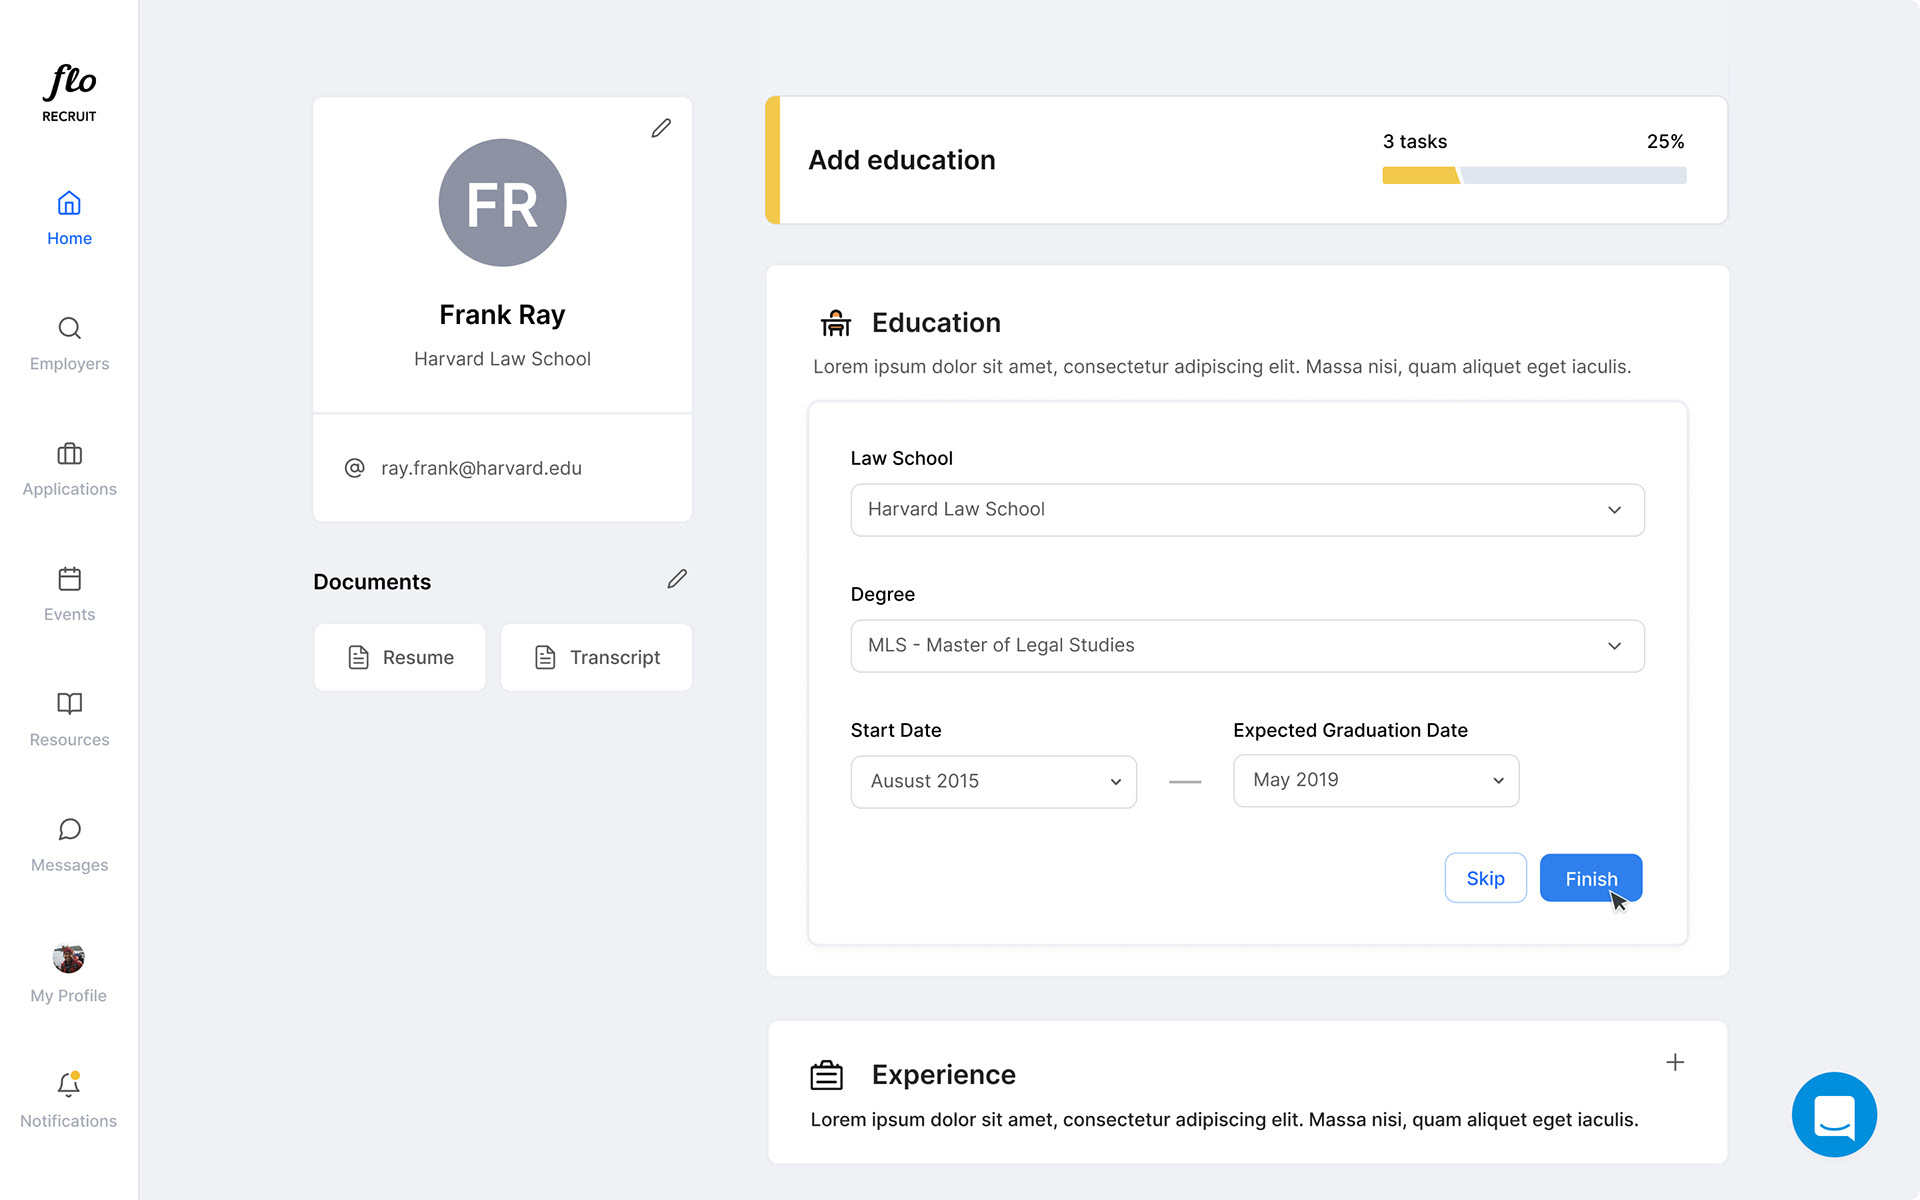
Task: Open Messages in the sidebar
Action: [69, 845]
